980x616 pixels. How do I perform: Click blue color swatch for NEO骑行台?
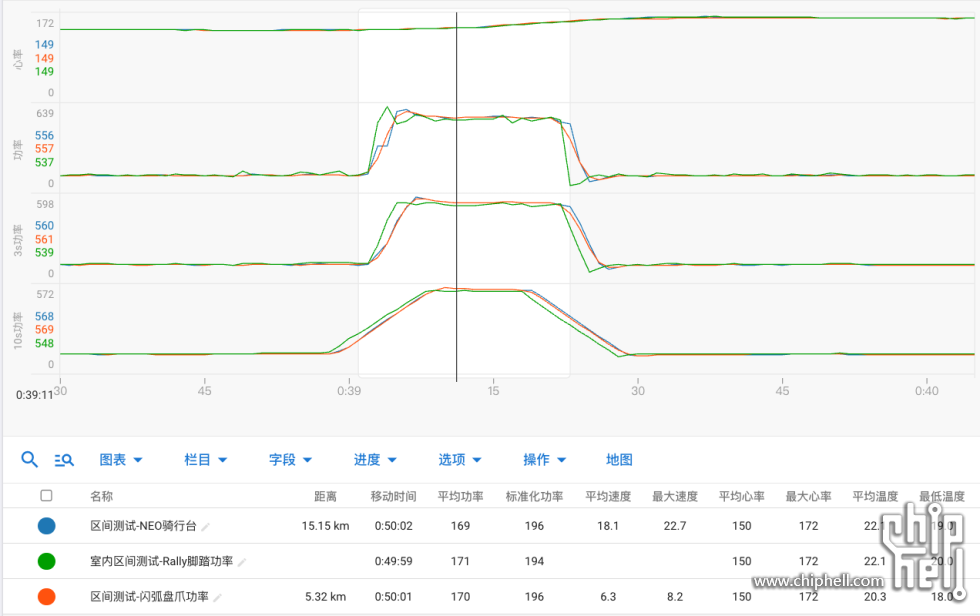(46, 526)
